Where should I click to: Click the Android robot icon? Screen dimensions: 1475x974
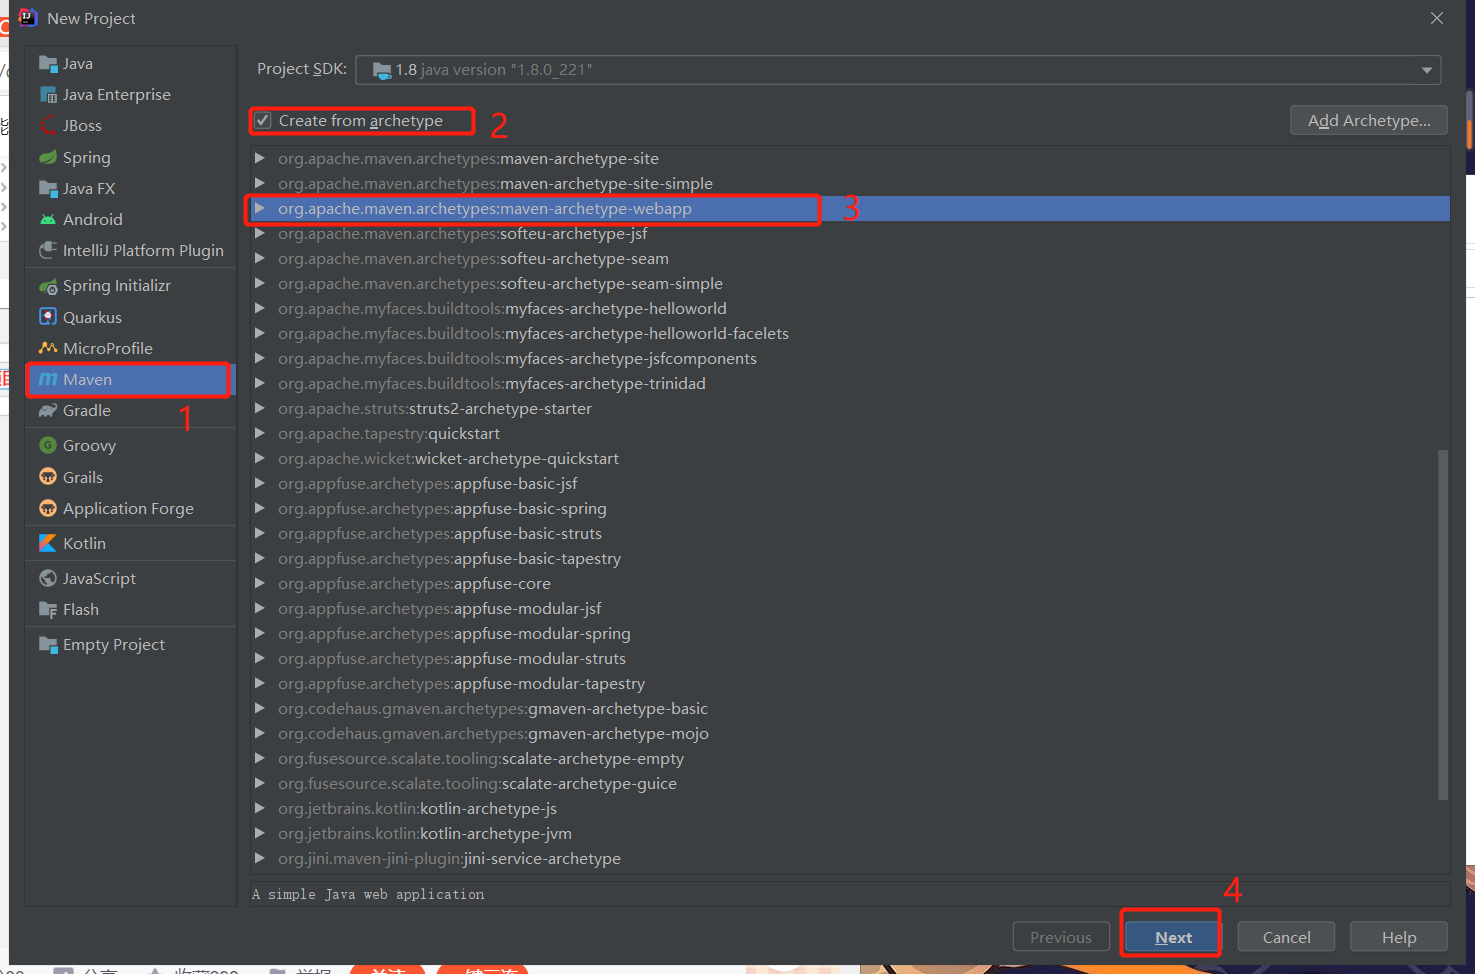coord(47,219)
